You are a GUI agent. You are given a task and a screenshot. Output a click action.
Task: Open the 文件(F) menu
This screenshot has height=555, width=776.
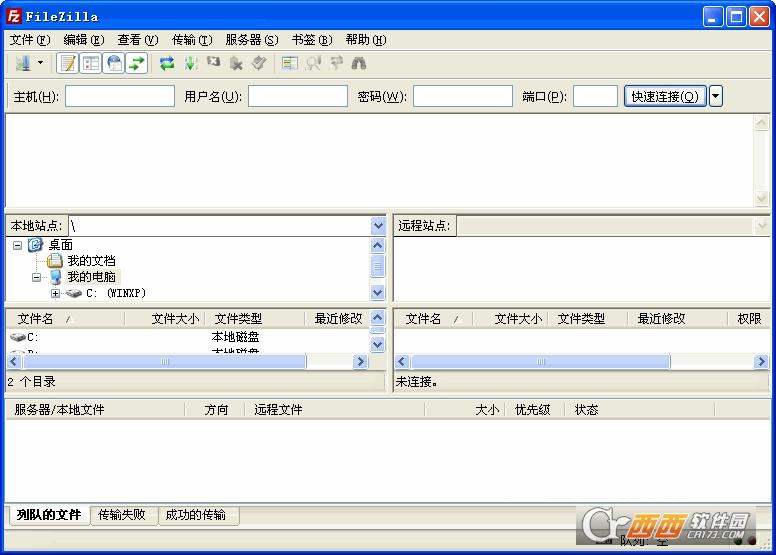30,40
